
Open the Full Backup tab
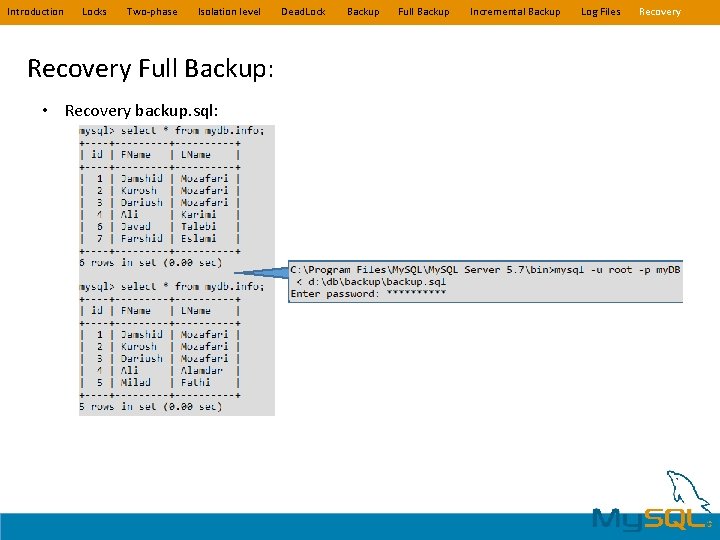tap(423, 12)
